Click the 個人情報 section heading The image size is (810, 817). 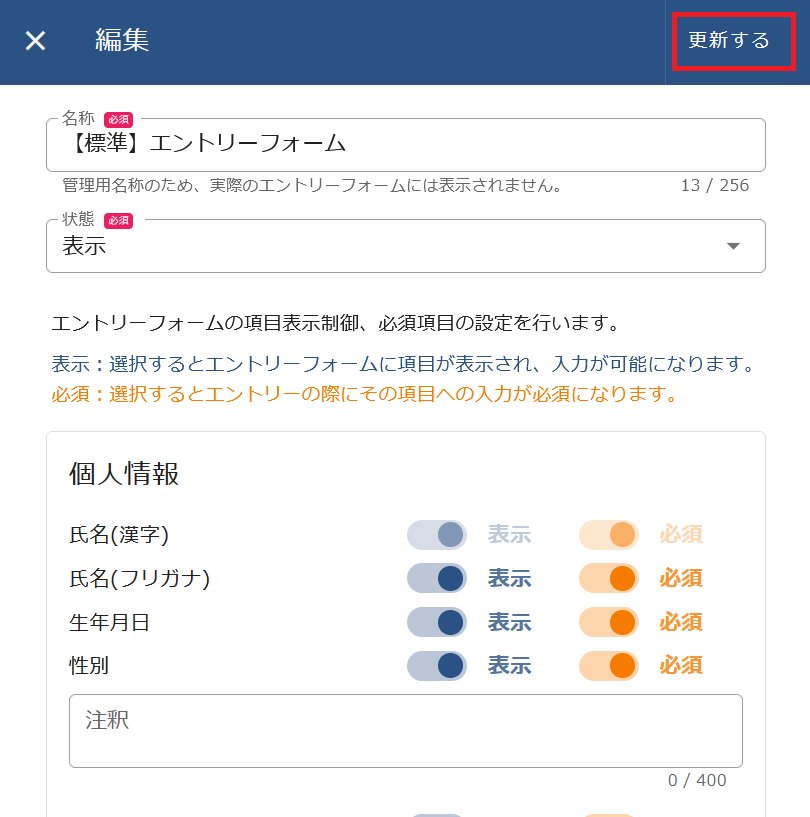(124, 474)
